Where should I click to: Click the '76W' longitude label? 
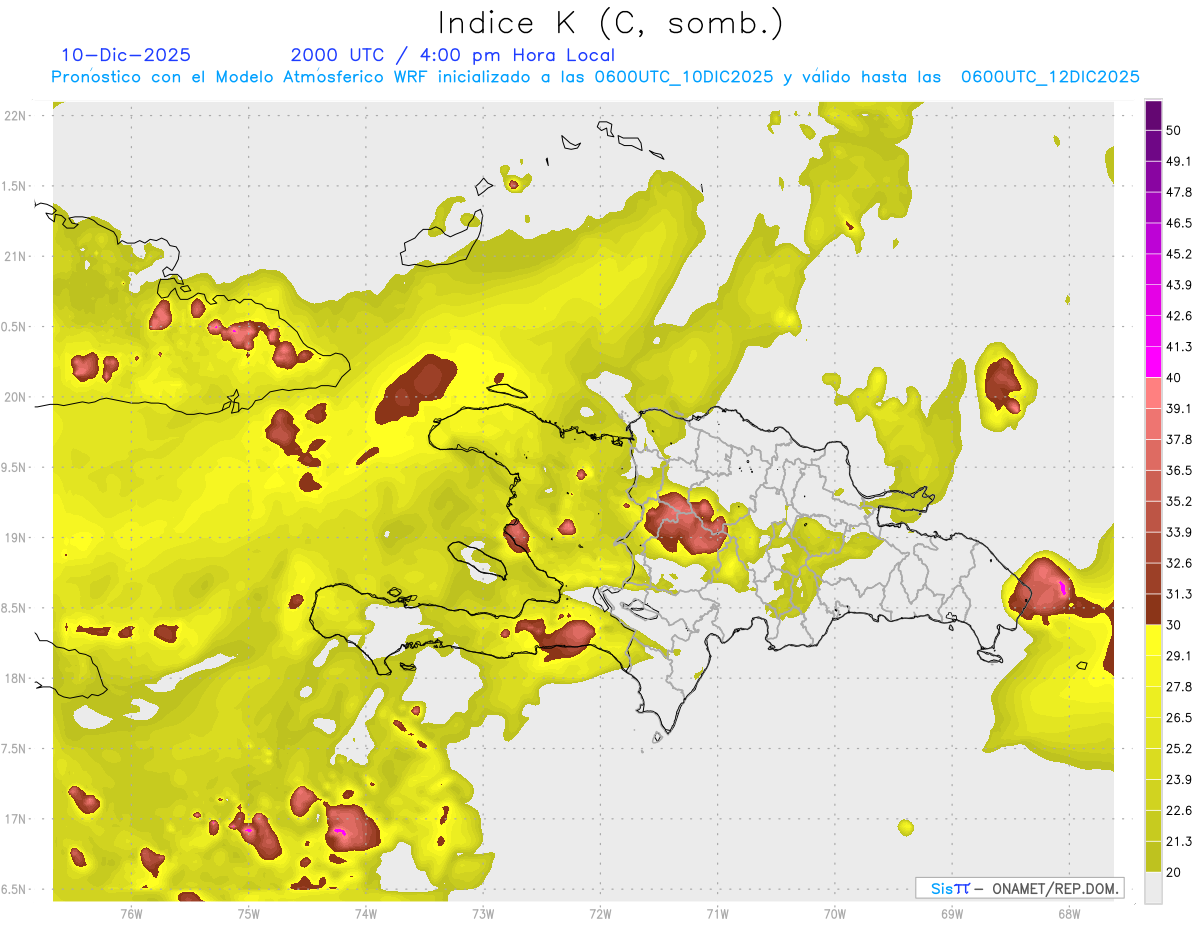pyautogui.click(x=131, y=914)
